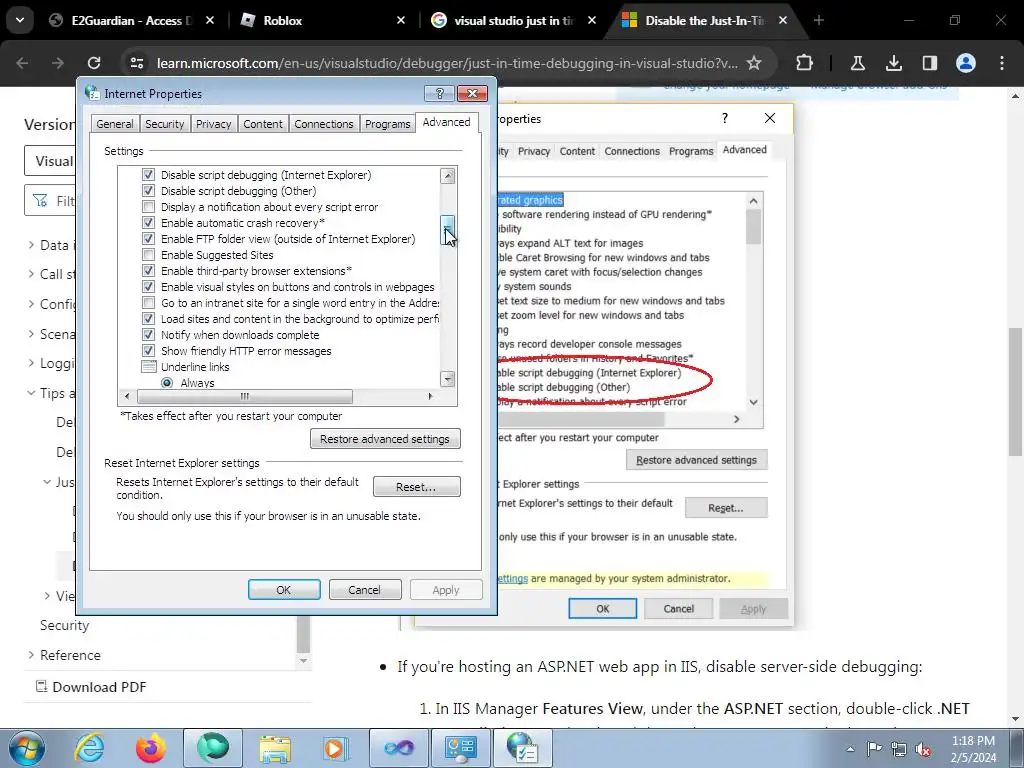Screen dimensions: 1024x768
Task: Select the Always radio under Underline links
Action: pos(167,383)
